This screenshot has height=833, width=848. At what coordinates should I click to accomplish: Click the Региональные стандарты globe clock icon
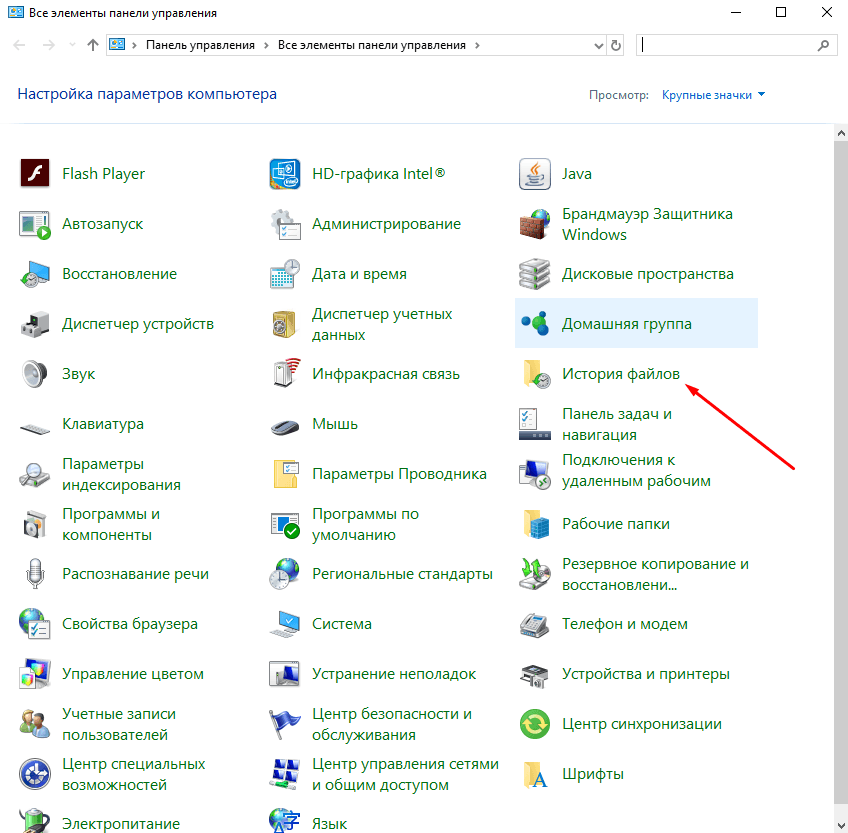pyautogui.click(x=284, y=574)
